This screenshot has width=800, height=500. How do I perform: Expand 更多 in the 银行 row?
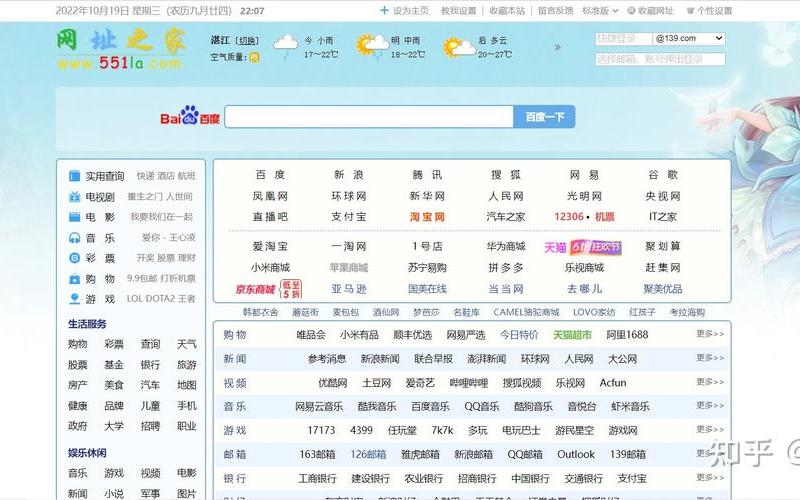[710, 477]
